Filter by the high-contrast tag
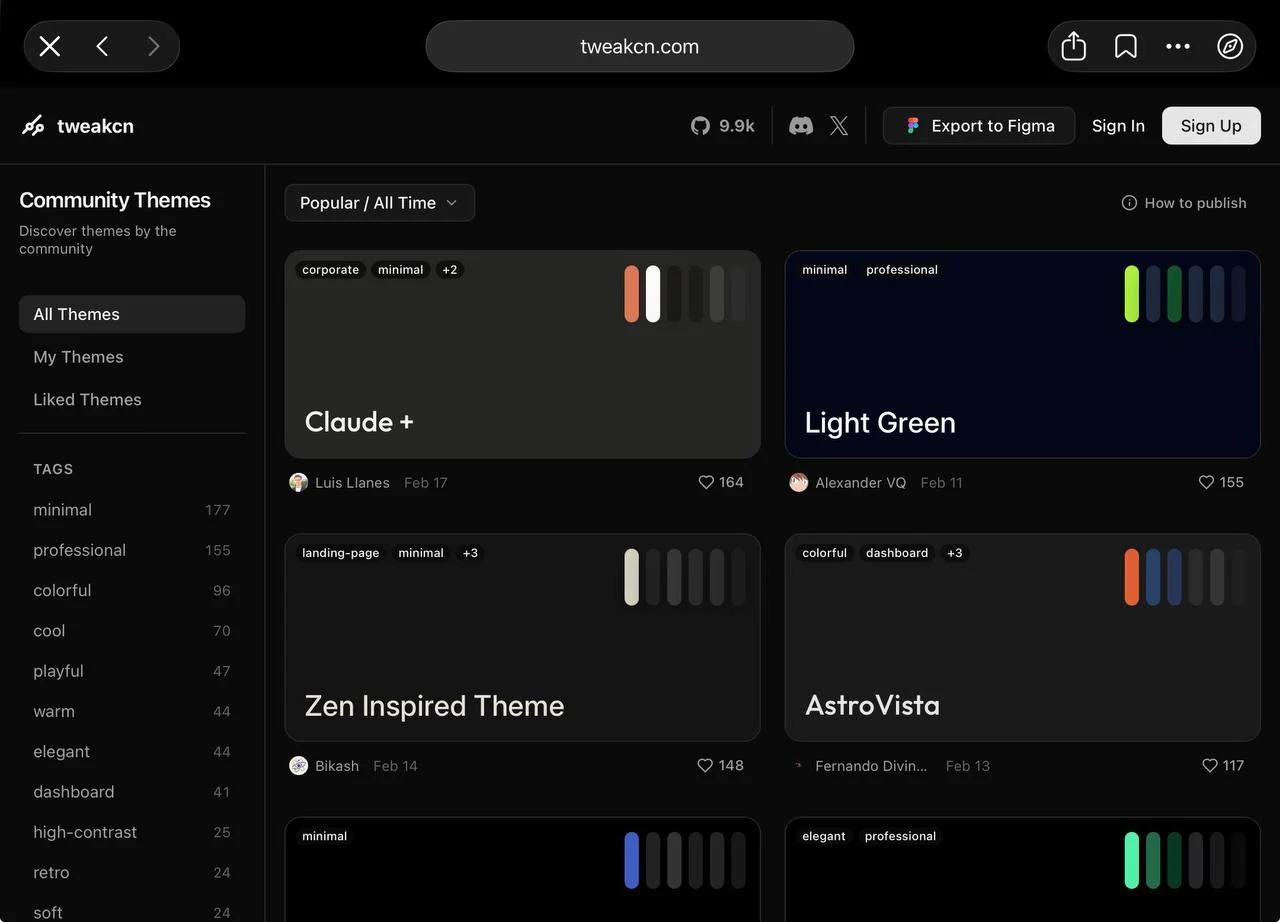 (132, 832)
